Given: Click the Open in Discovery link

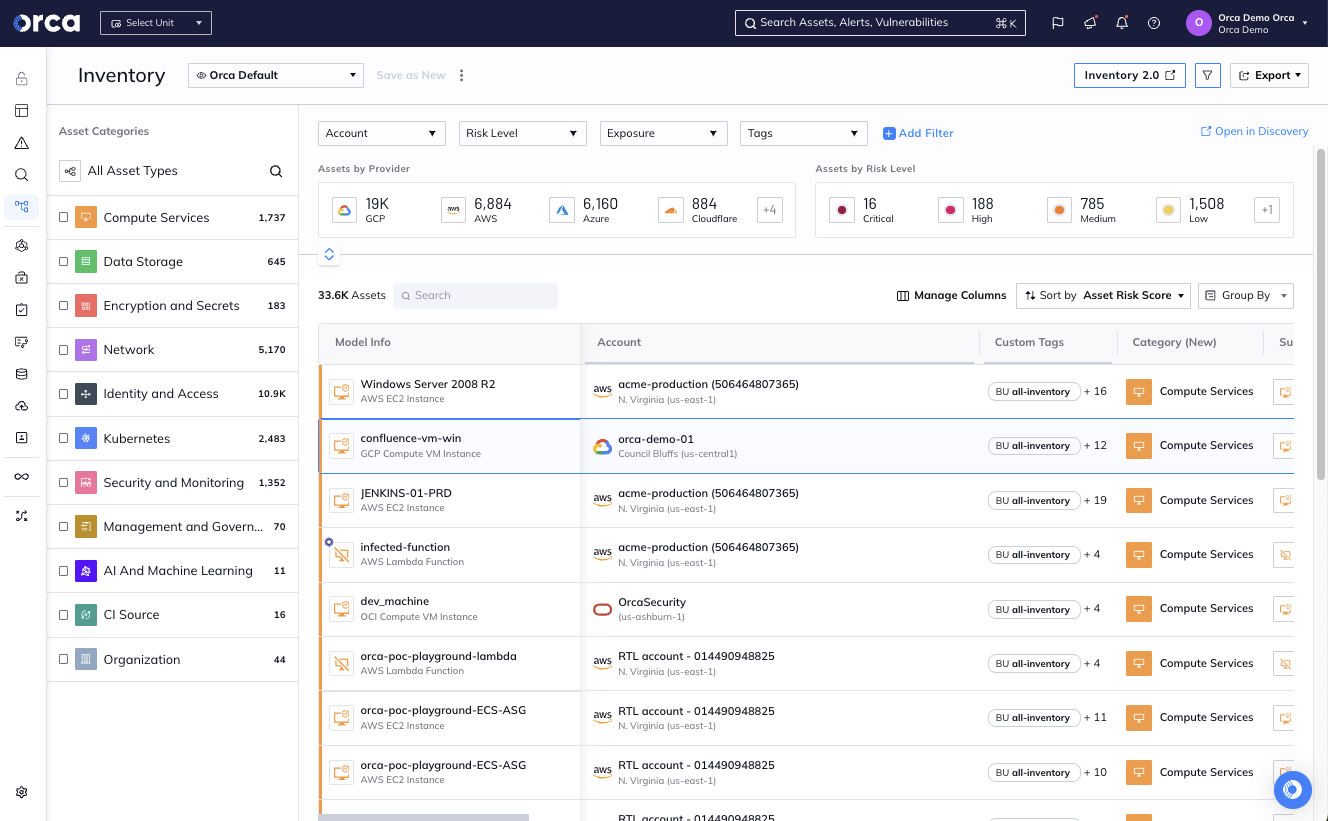Looking at the screenshot, I should 1254,131.
